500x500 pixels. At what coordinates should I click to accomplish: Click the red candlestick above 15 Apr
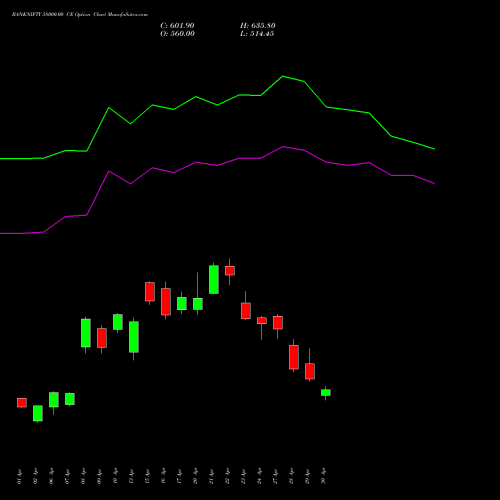point(150,292)
